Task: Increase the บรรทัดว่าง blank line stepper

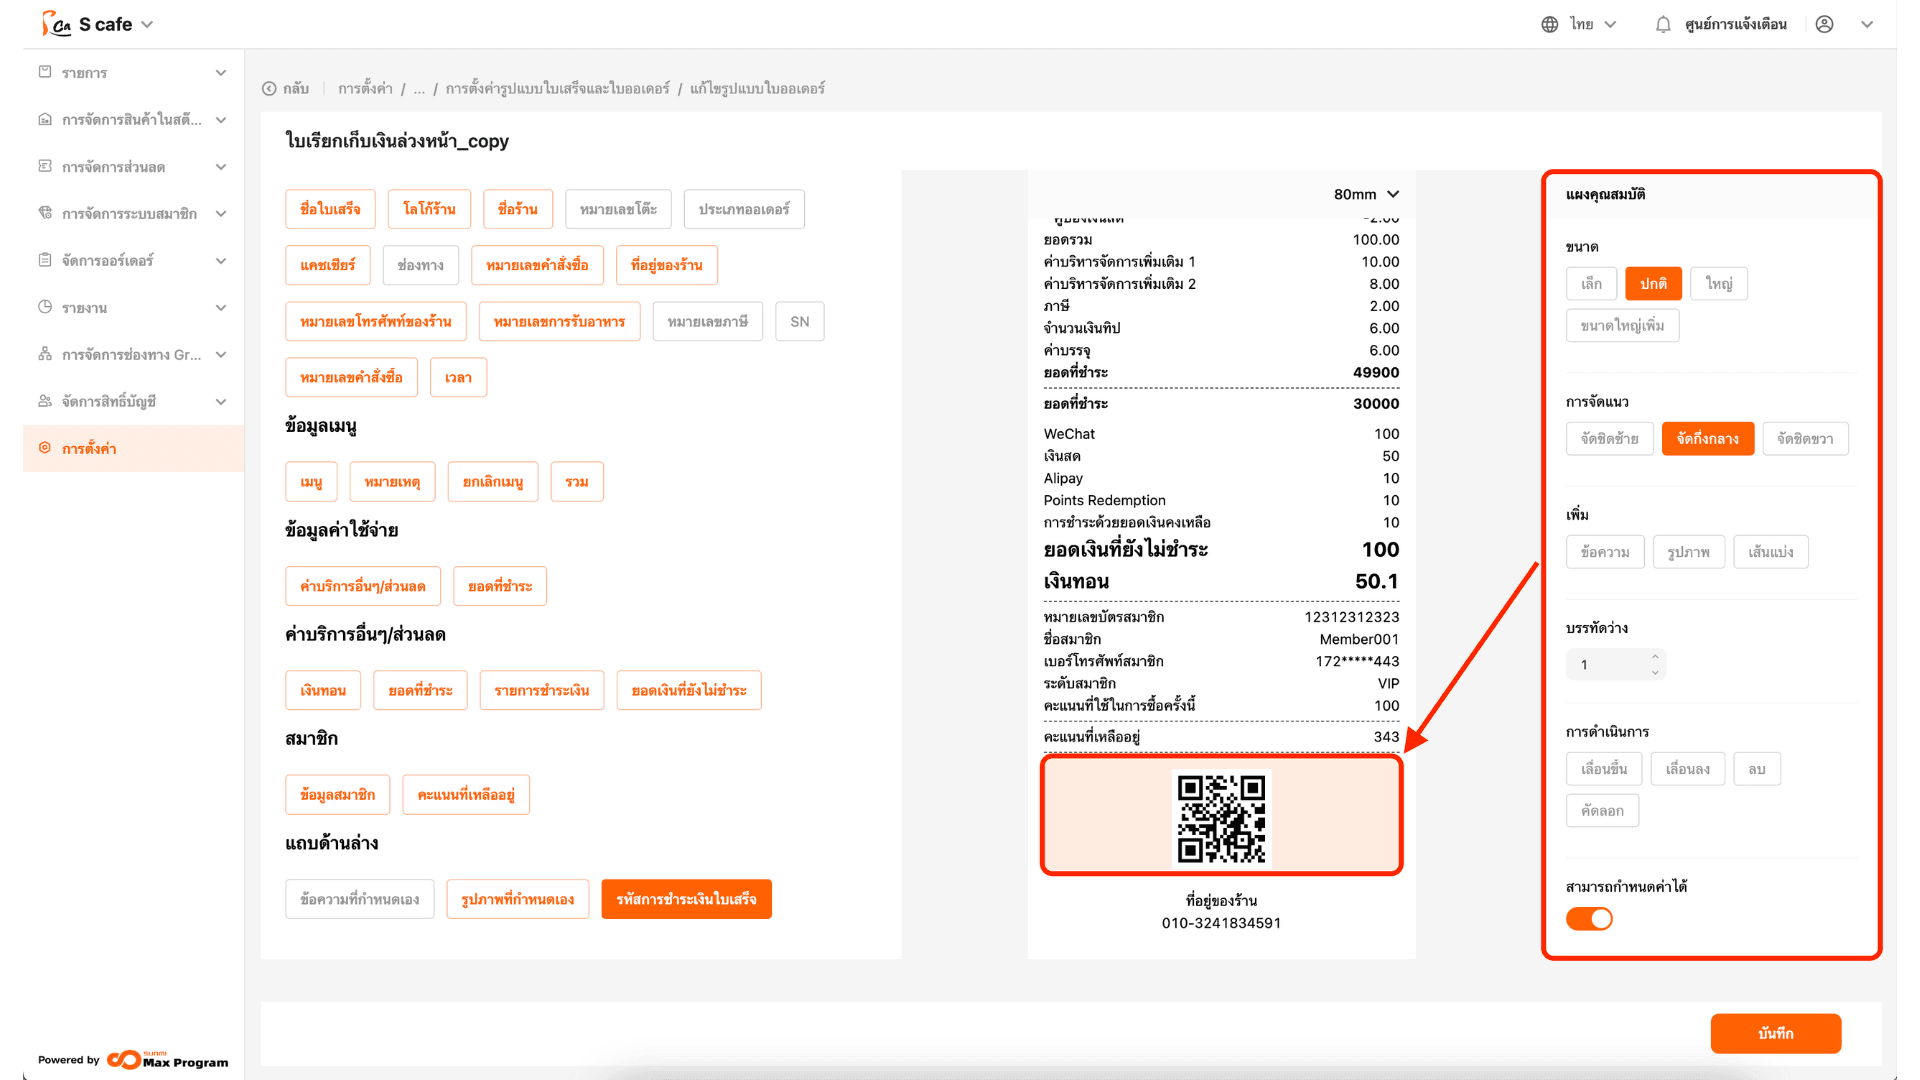Action: point(1655,657)
